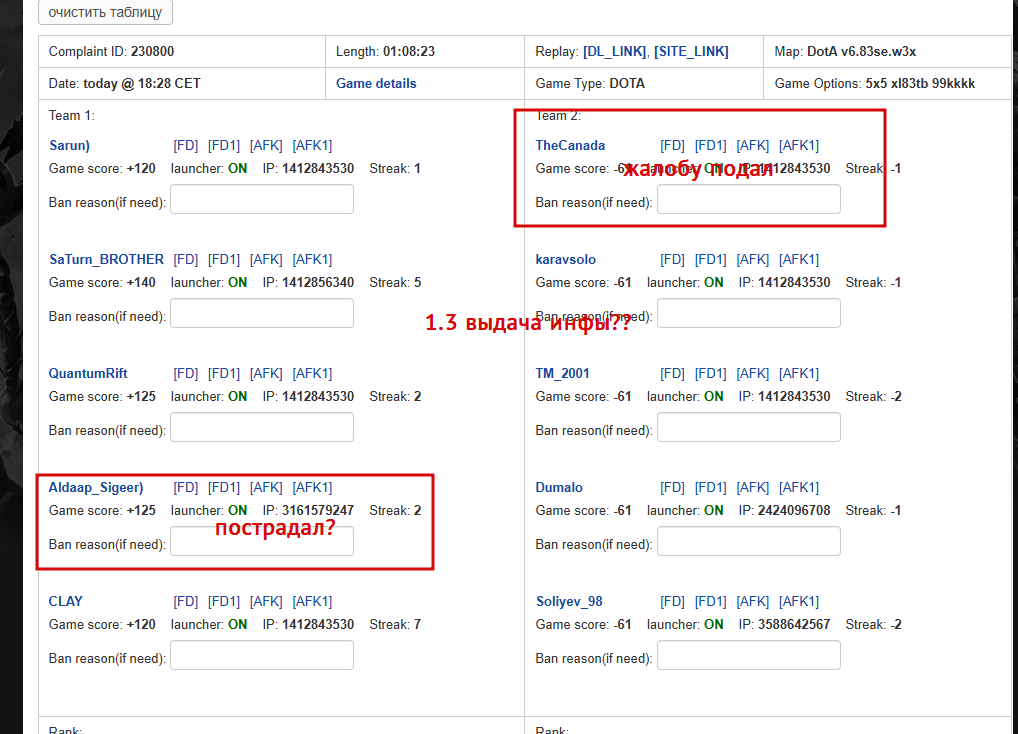Focus ban reason field for TheCanada

click(x=749, y=199)
